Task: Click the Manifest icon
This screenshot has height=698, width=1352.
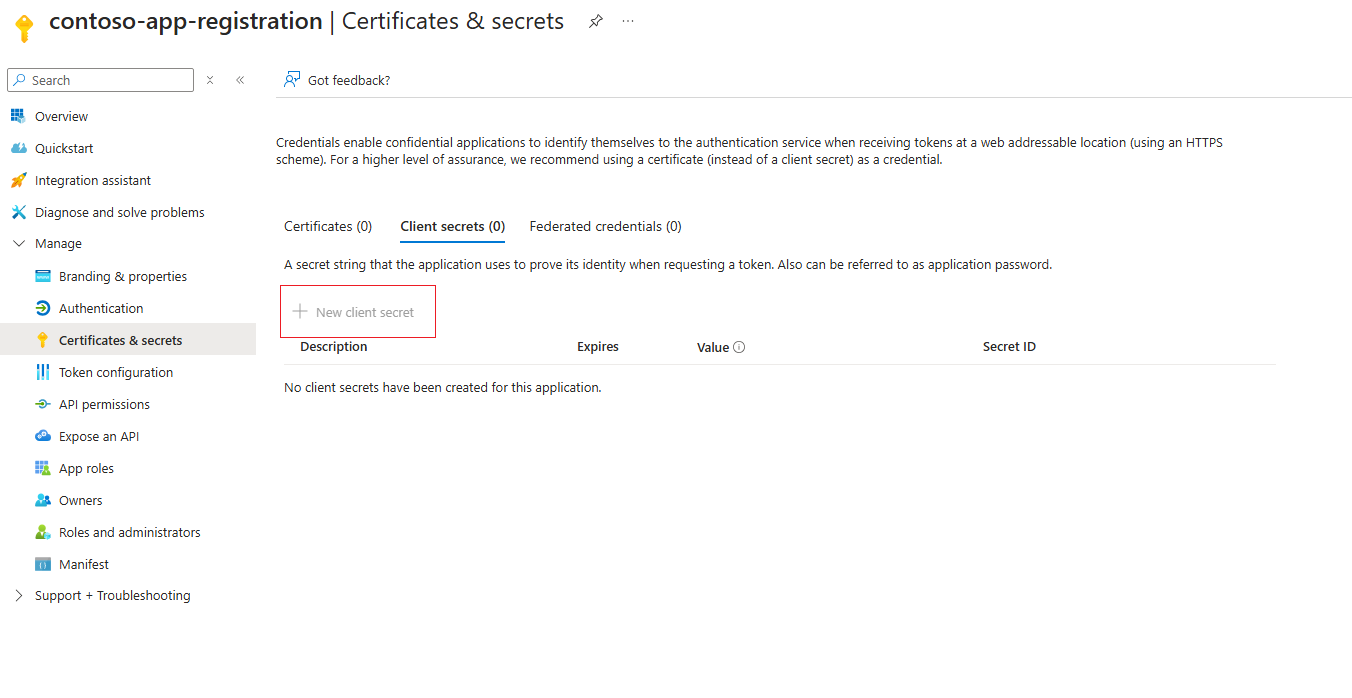Action: (x=42, y=564)
